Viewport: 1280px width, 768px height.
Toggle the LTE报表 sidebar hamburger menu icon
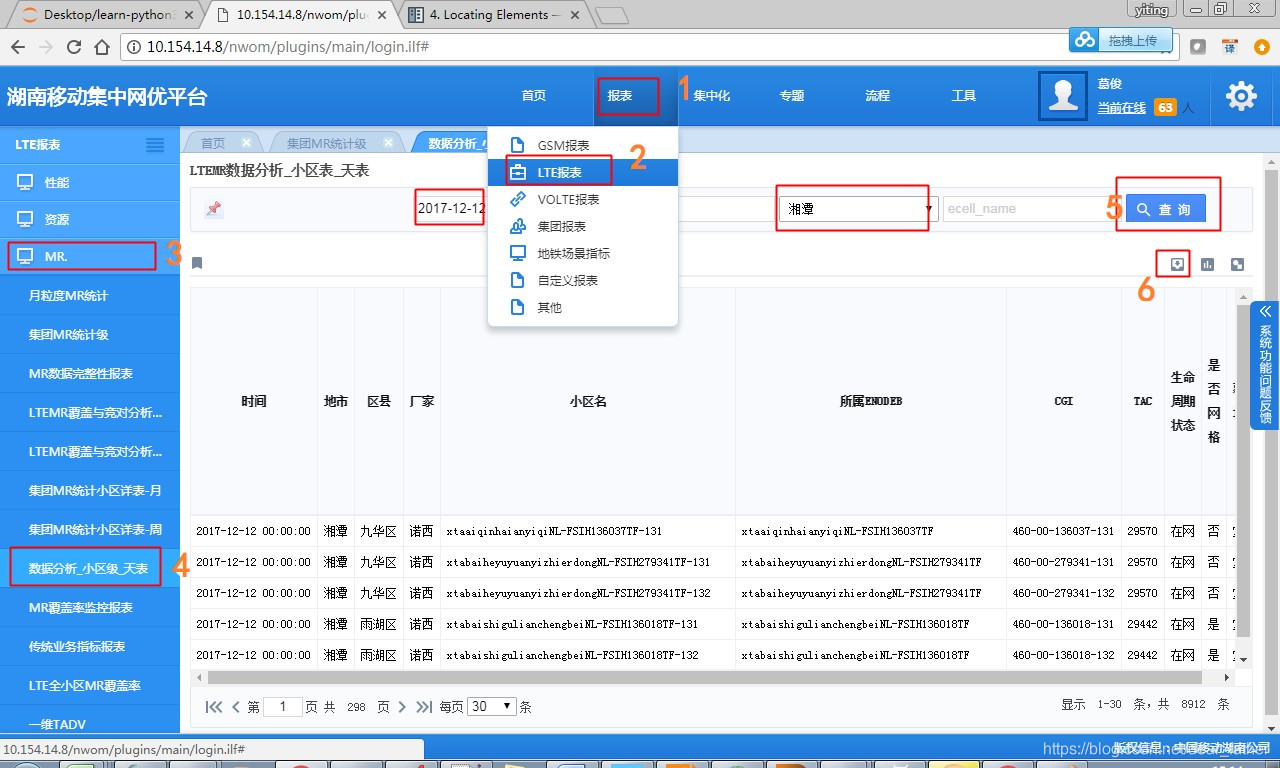(x=155, y=145)
